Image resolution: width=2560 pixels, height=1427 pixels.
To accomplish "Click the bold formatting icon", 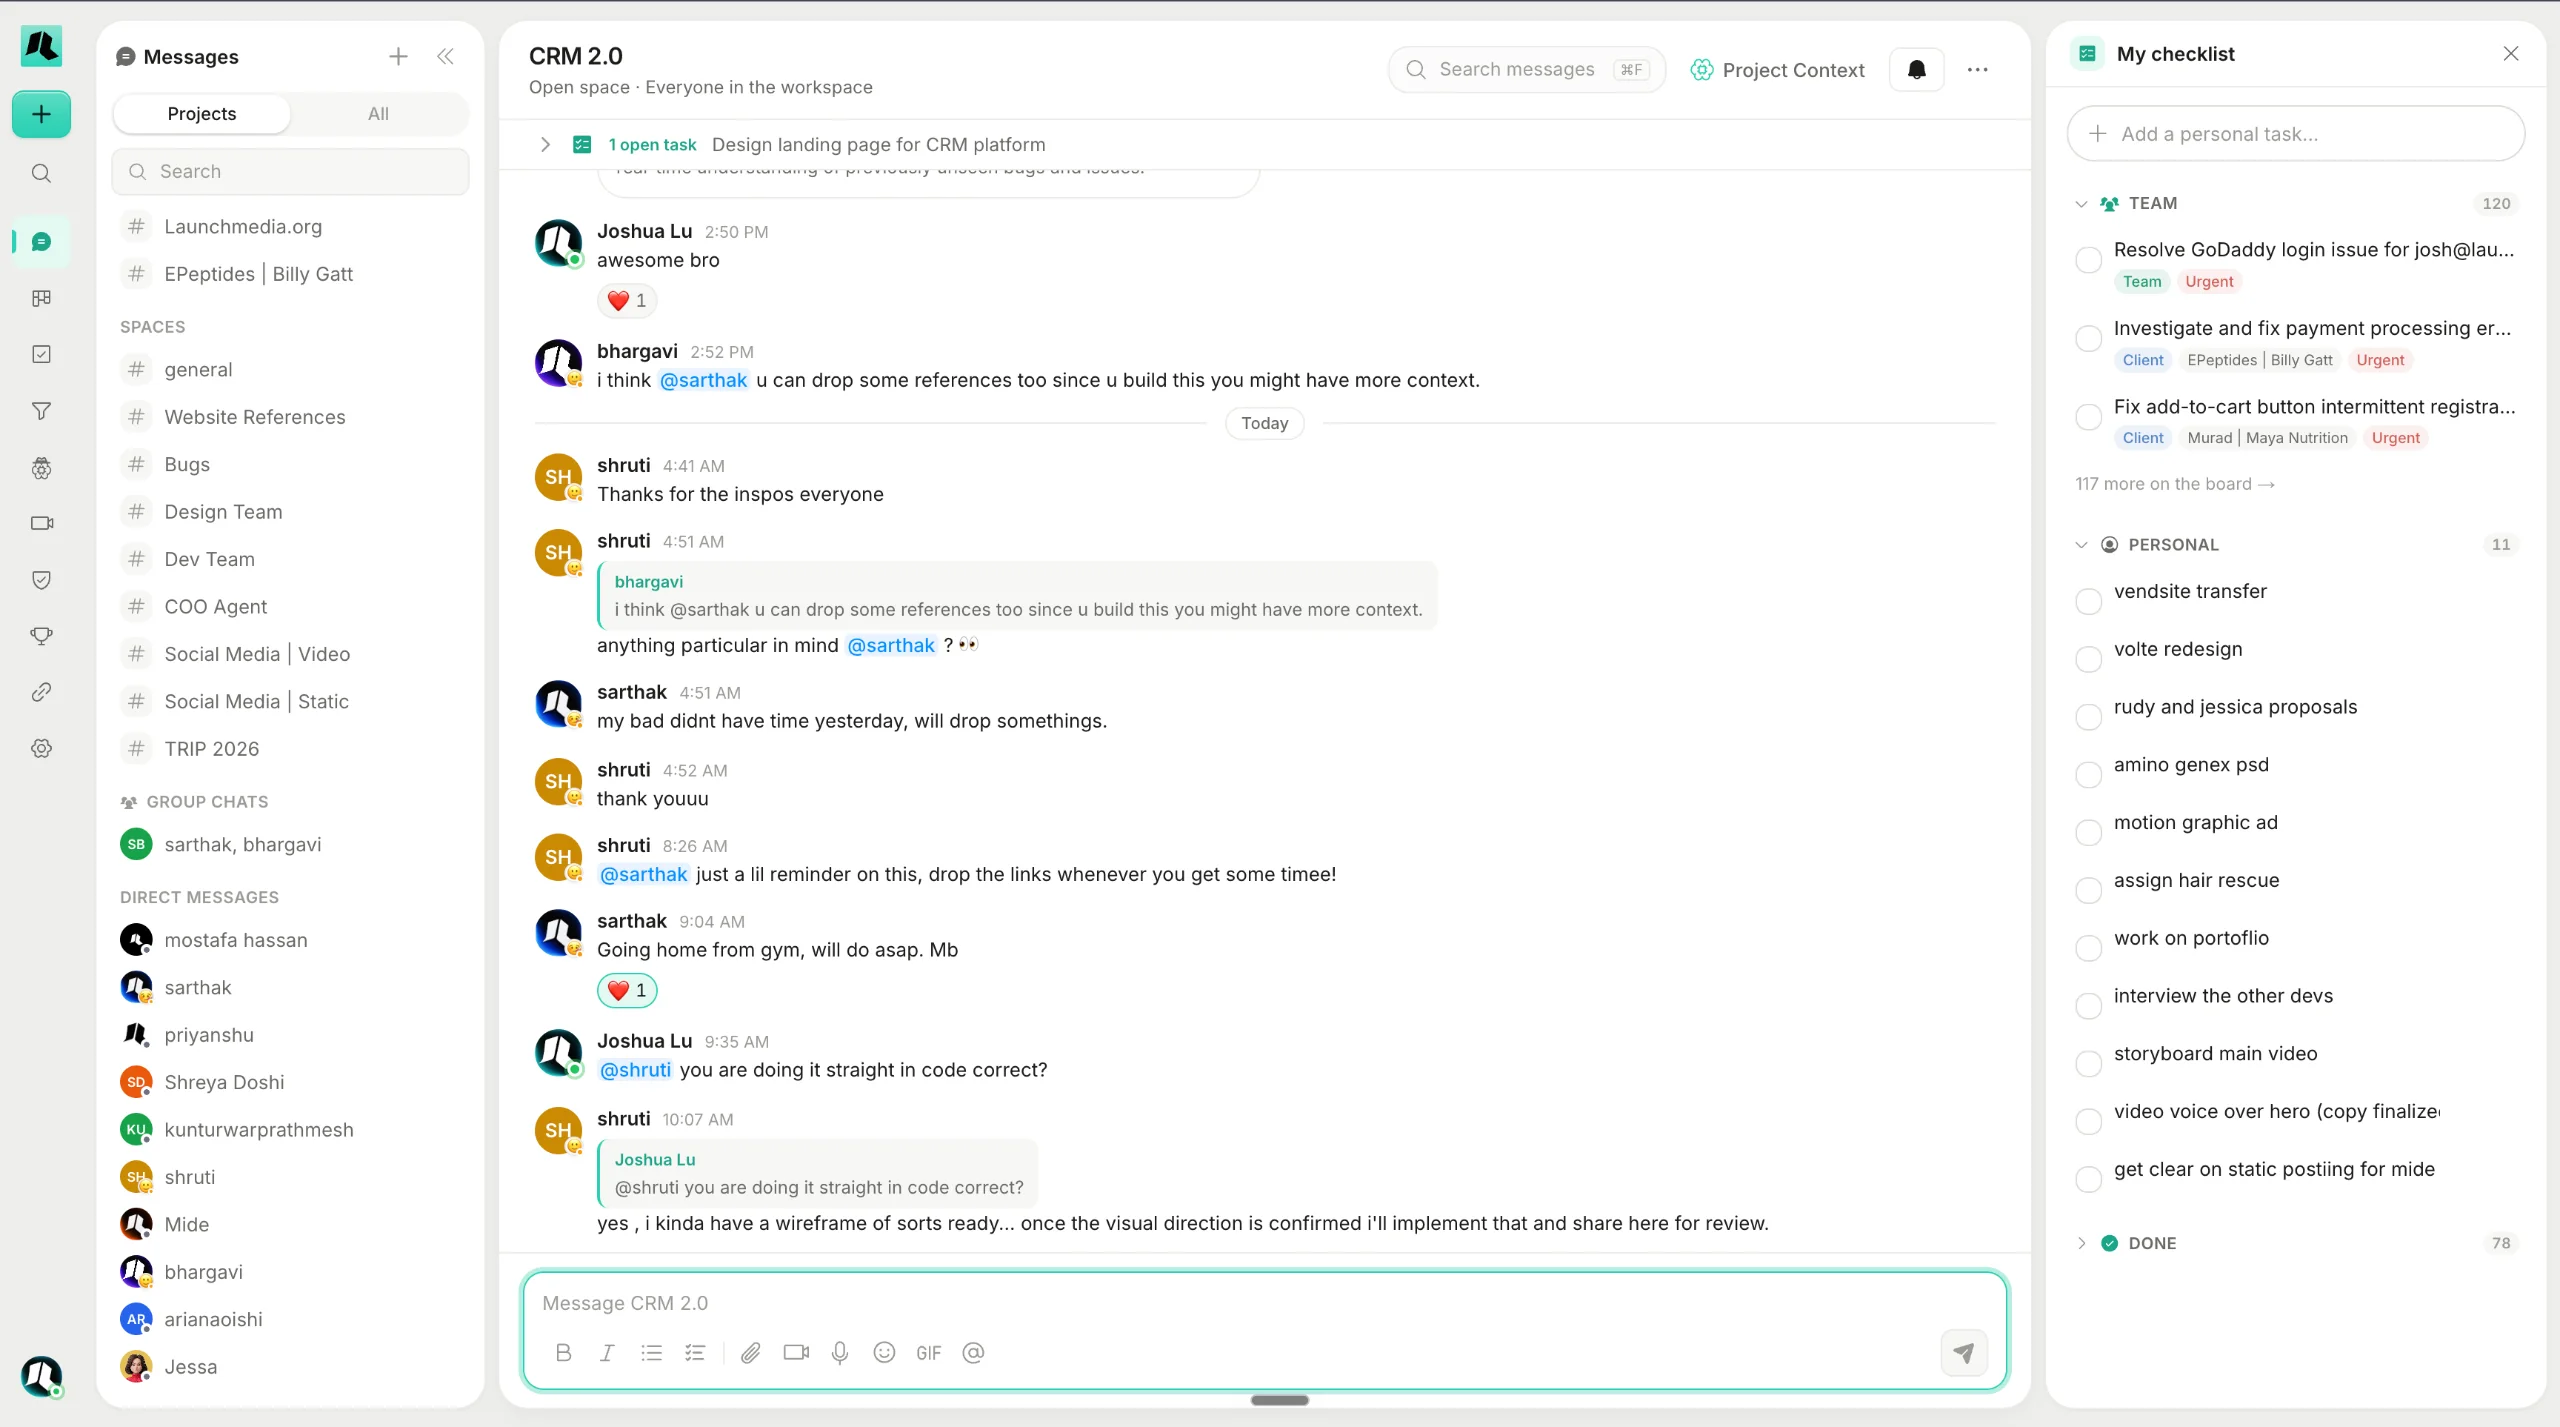I will (x=563, y=1353).
